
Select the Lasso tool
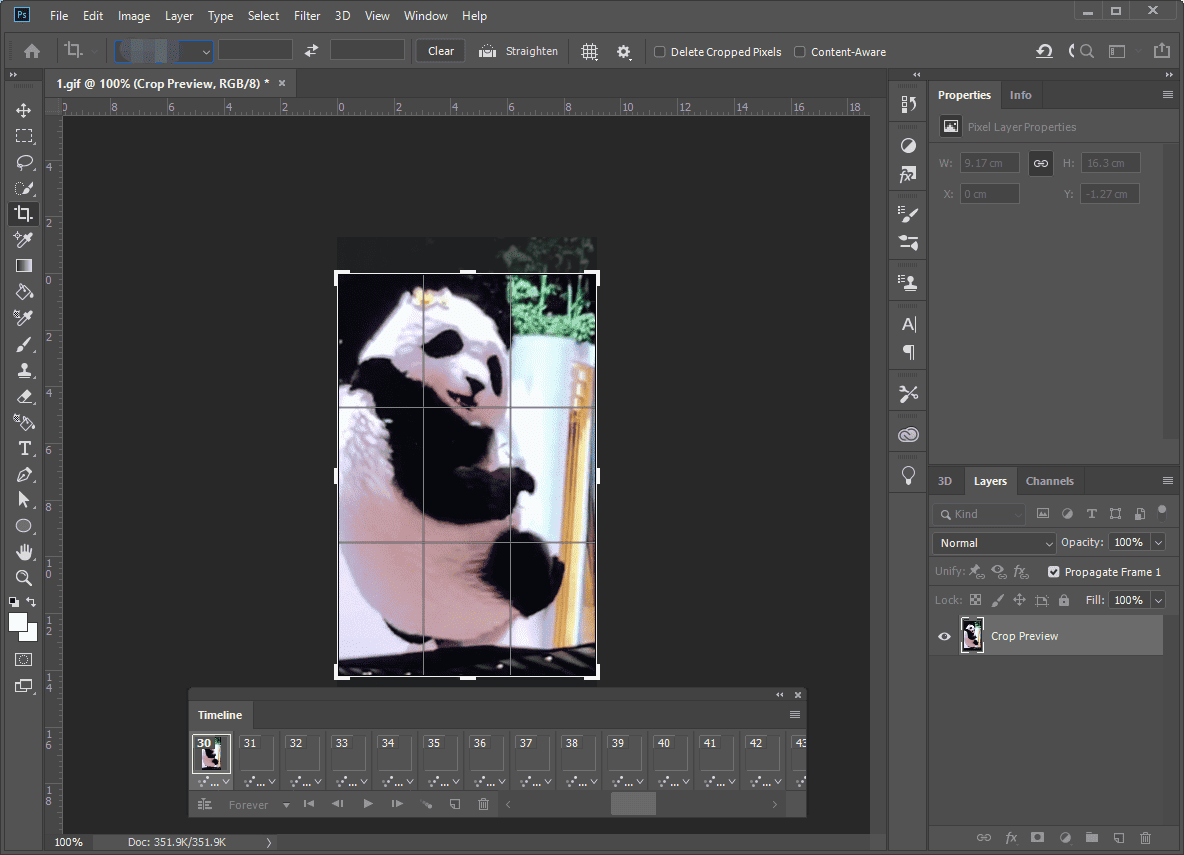[24, 162]
